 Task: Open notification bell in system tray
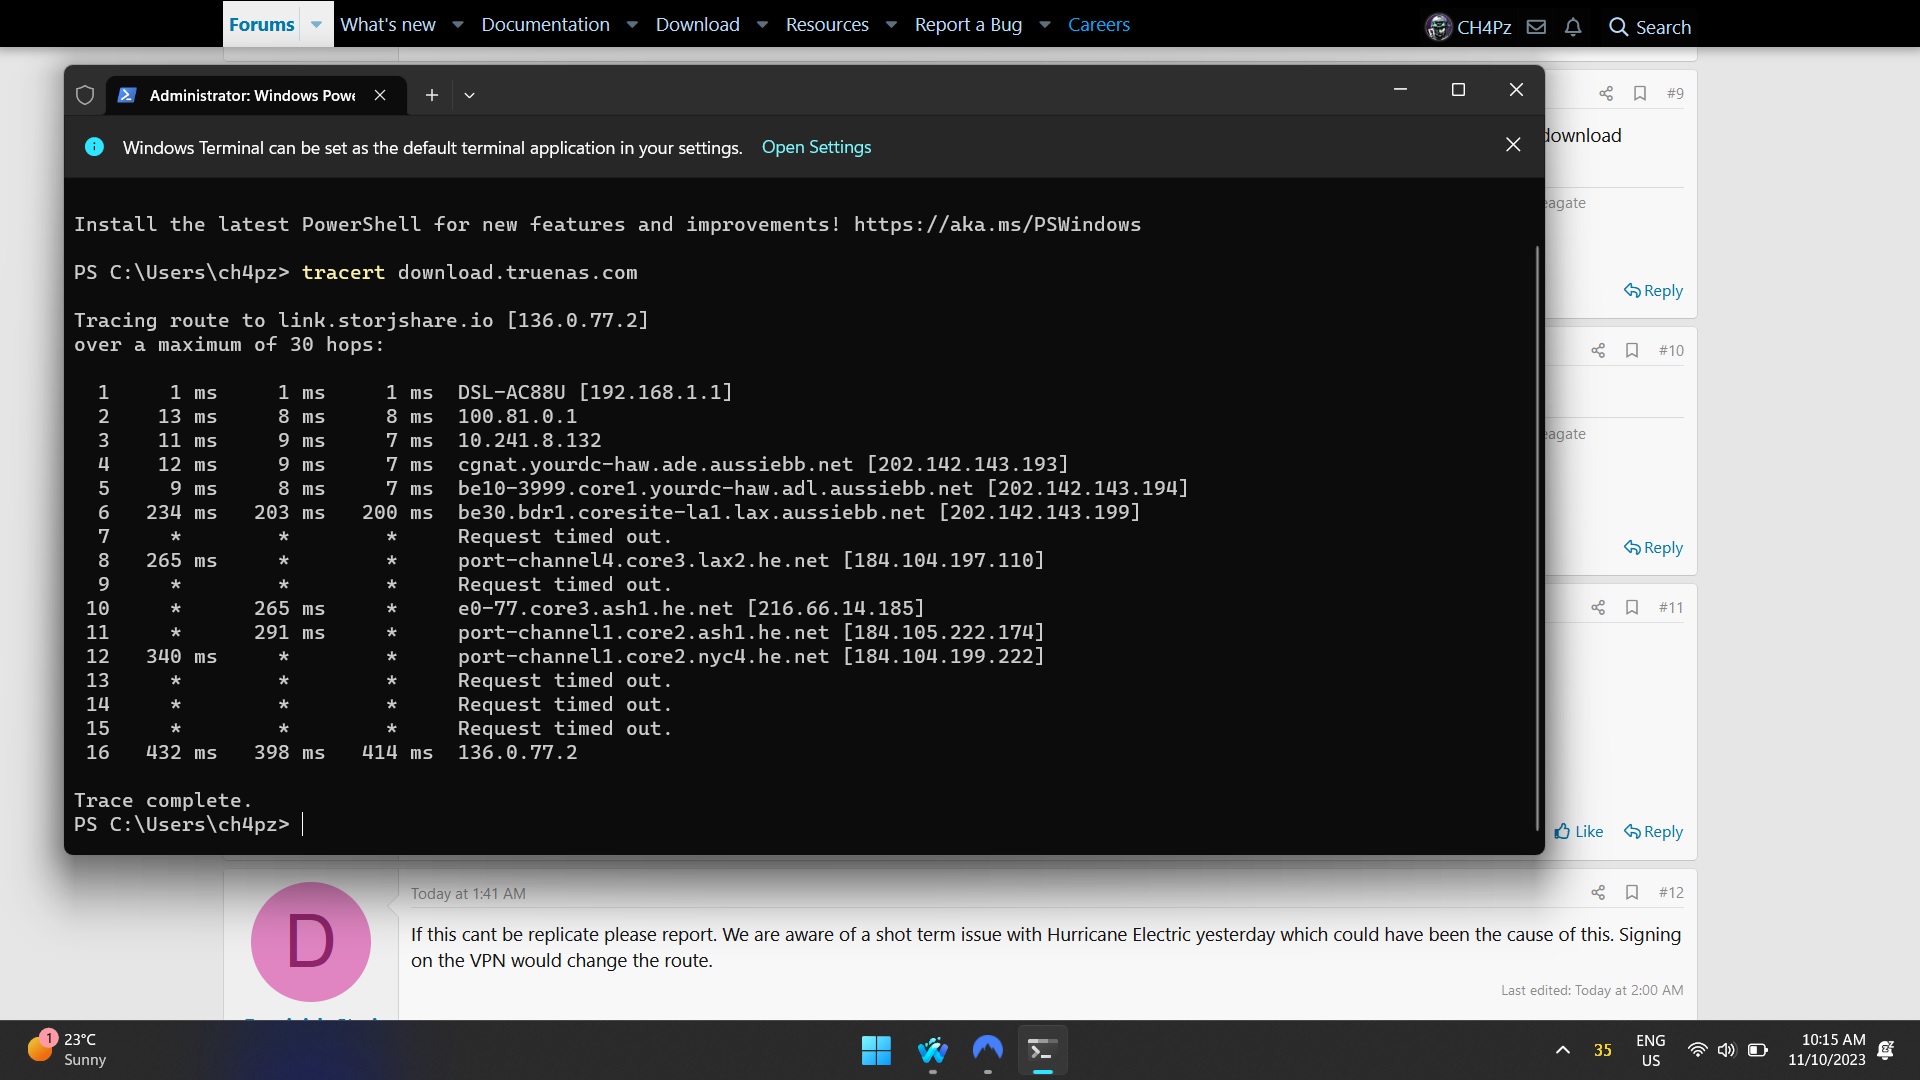[1886, 1050]
